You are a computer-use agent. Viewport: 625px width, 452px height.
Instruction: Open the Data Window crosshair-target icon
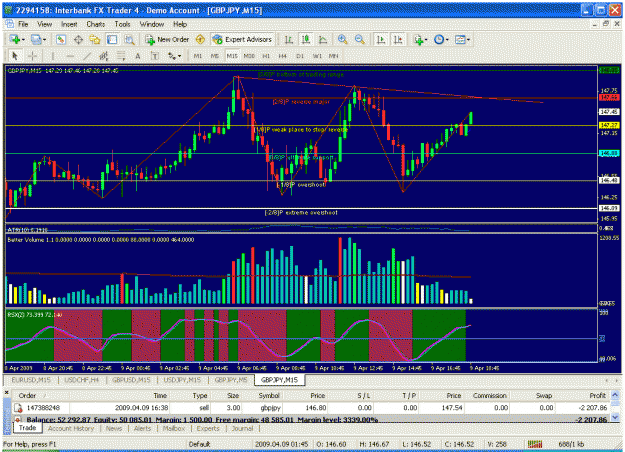(78, 39)
